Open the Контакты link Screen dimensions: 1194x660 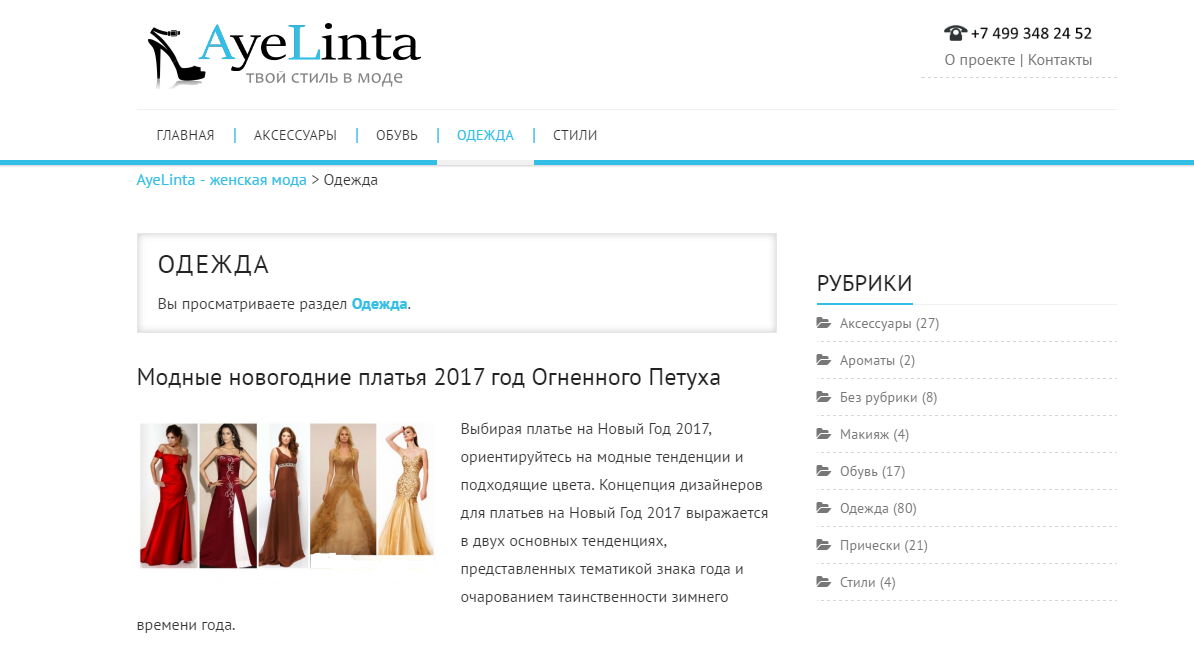1060,60
